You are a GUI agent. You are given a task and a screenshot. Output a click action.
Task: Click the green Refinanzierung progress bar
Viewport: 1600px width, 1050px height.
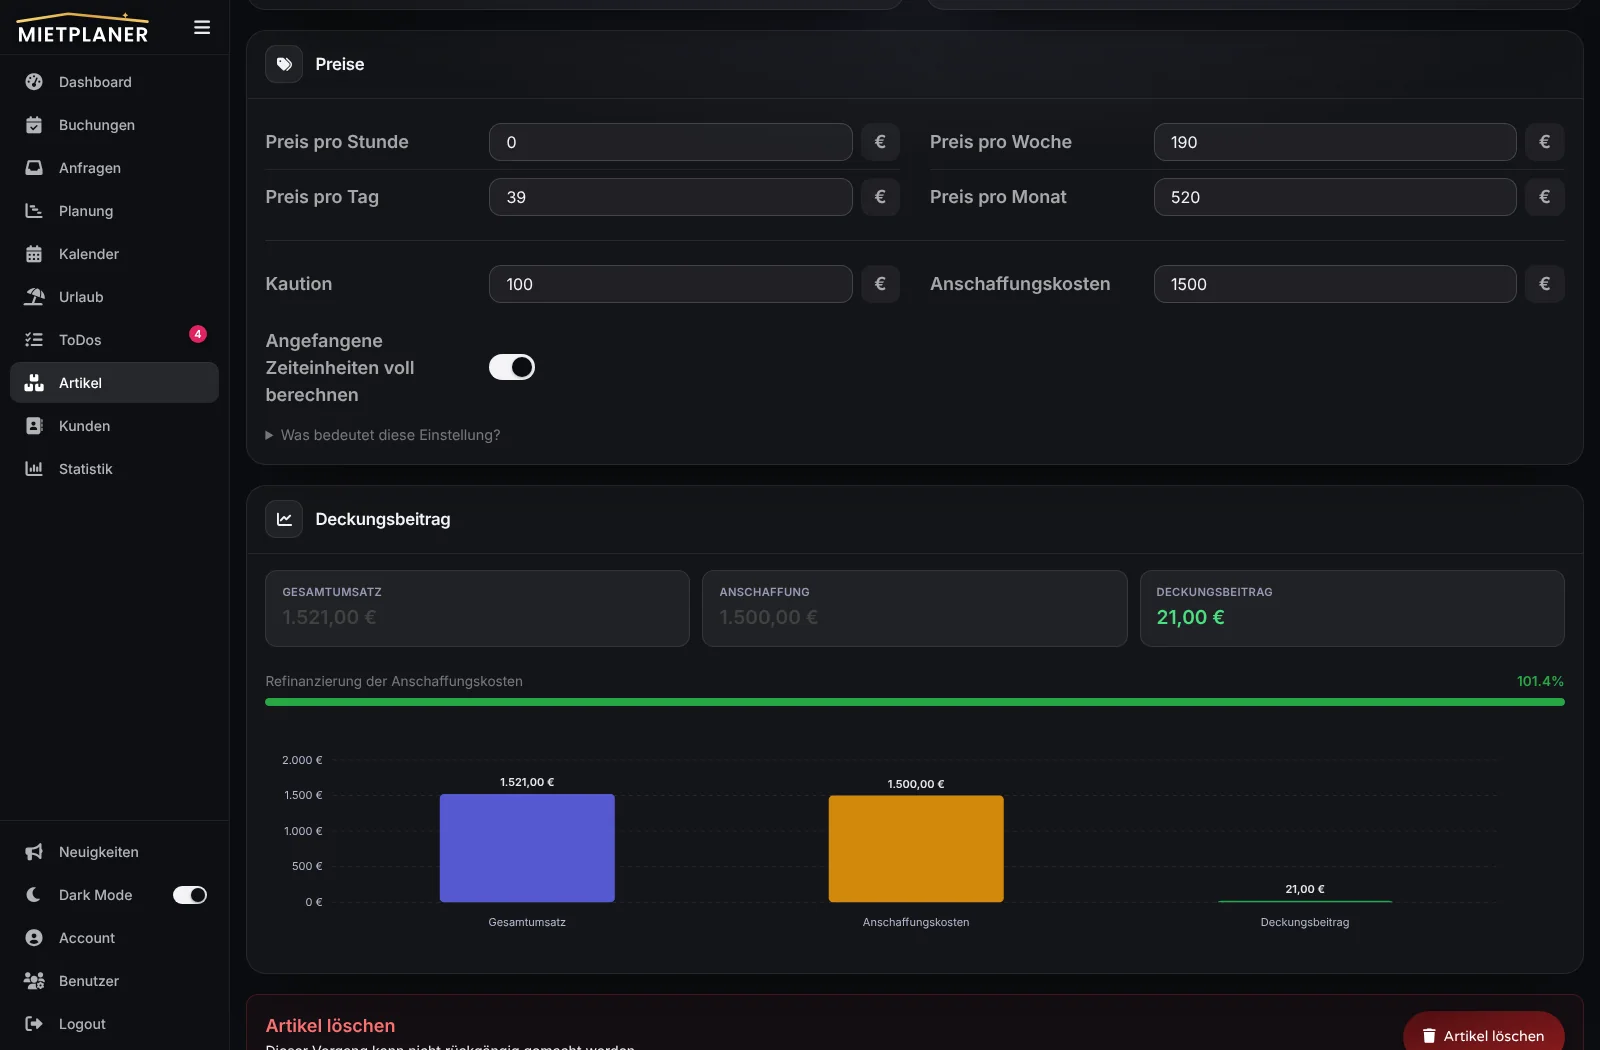915,702
